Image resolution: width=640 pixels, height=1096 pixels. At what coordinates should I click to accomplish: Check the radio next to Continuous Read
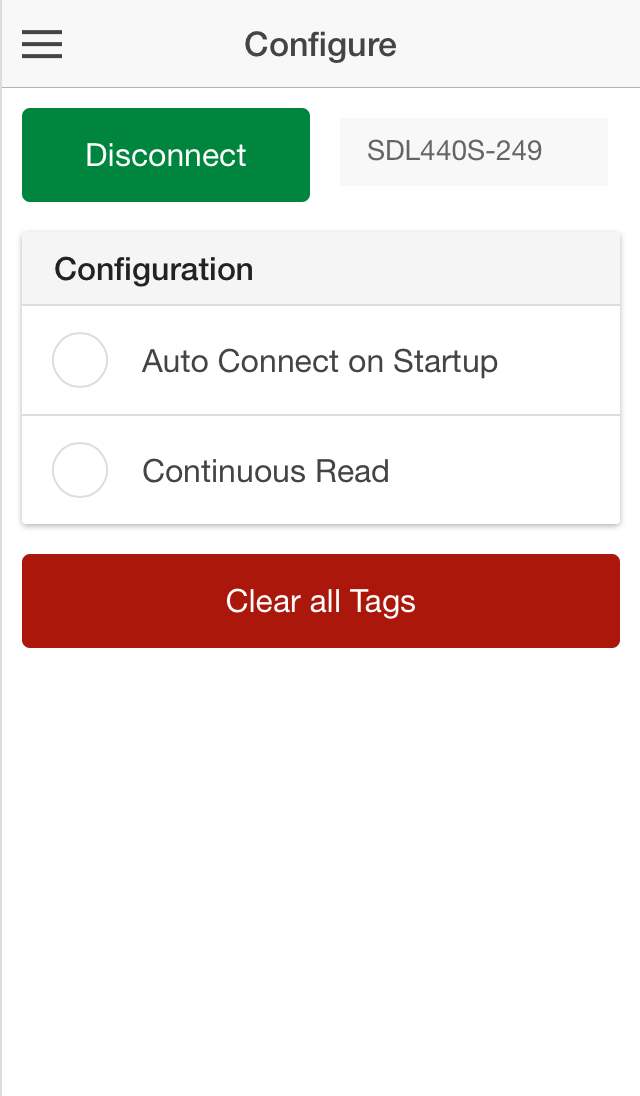point(80,470)
